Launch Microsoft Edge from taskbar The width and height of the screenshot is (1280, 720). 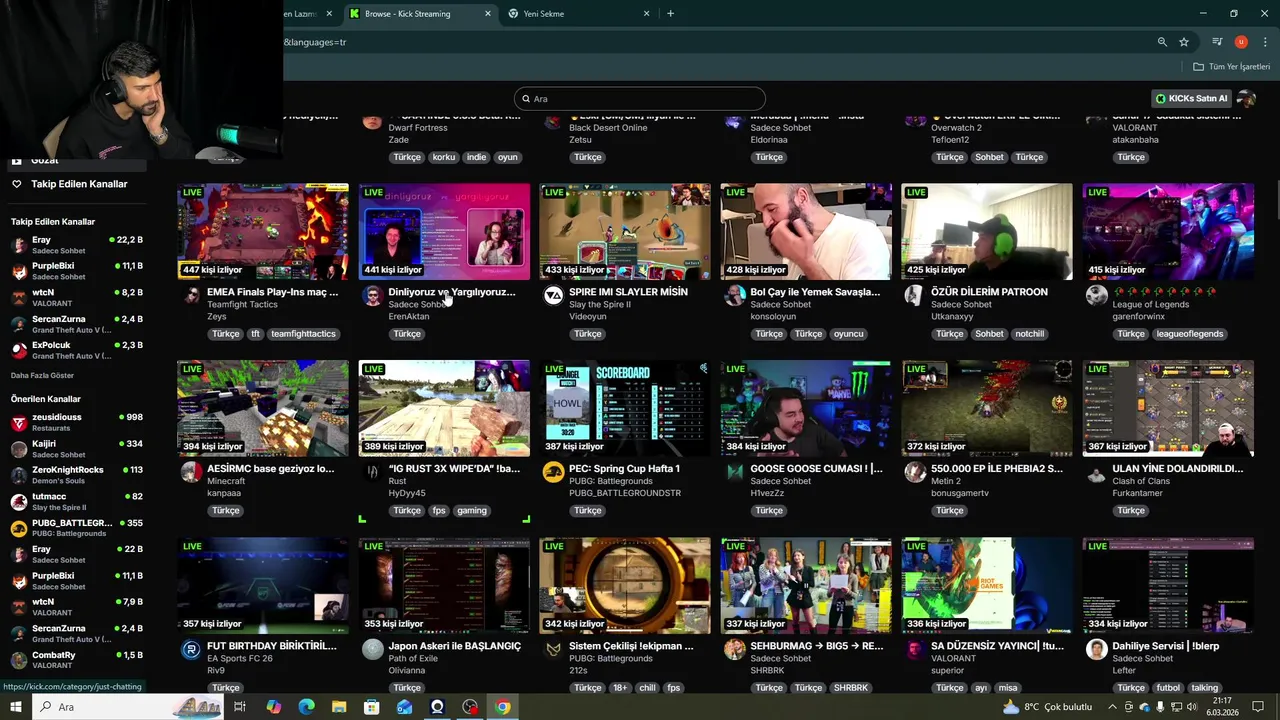[306, 707]
